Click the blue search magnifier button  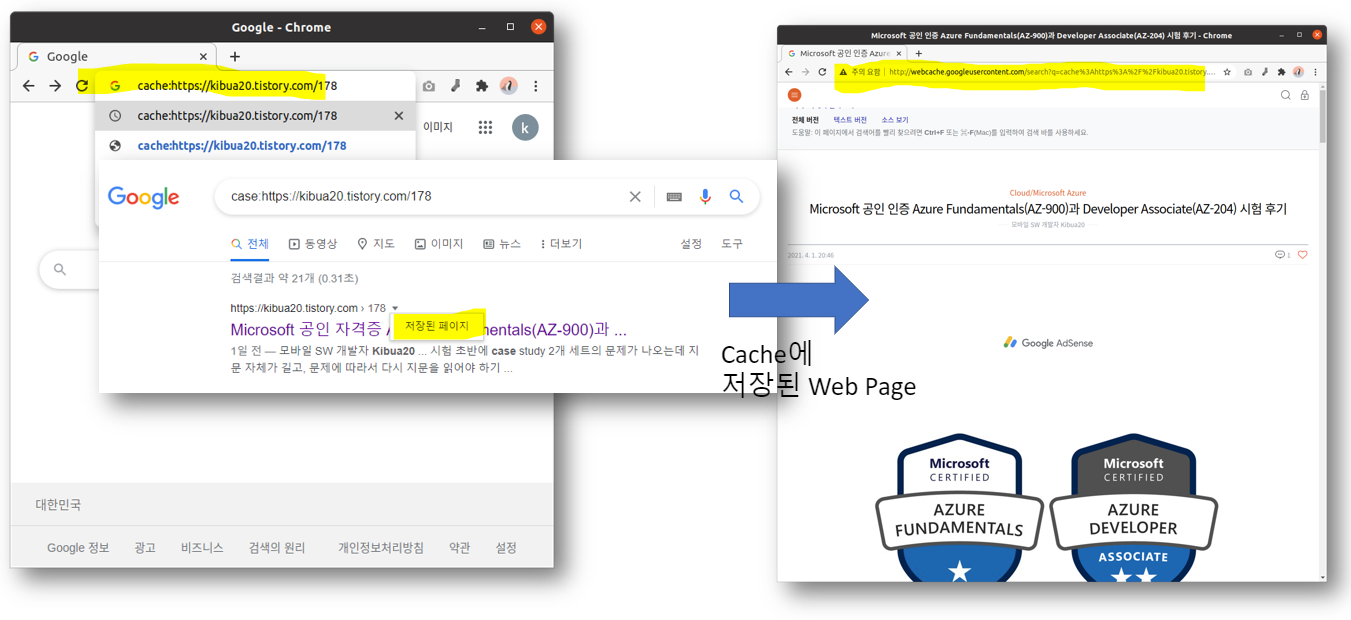736,197
